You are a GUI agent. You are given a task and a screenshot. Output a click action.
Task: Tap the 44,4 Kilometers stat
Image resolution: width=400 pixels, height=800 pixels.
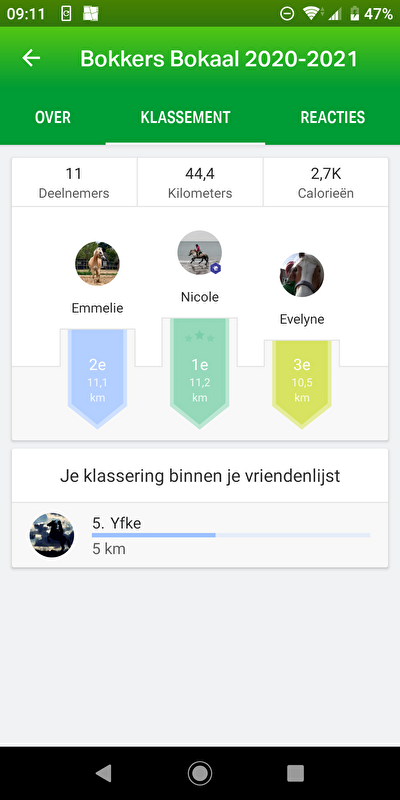point(200,182)
